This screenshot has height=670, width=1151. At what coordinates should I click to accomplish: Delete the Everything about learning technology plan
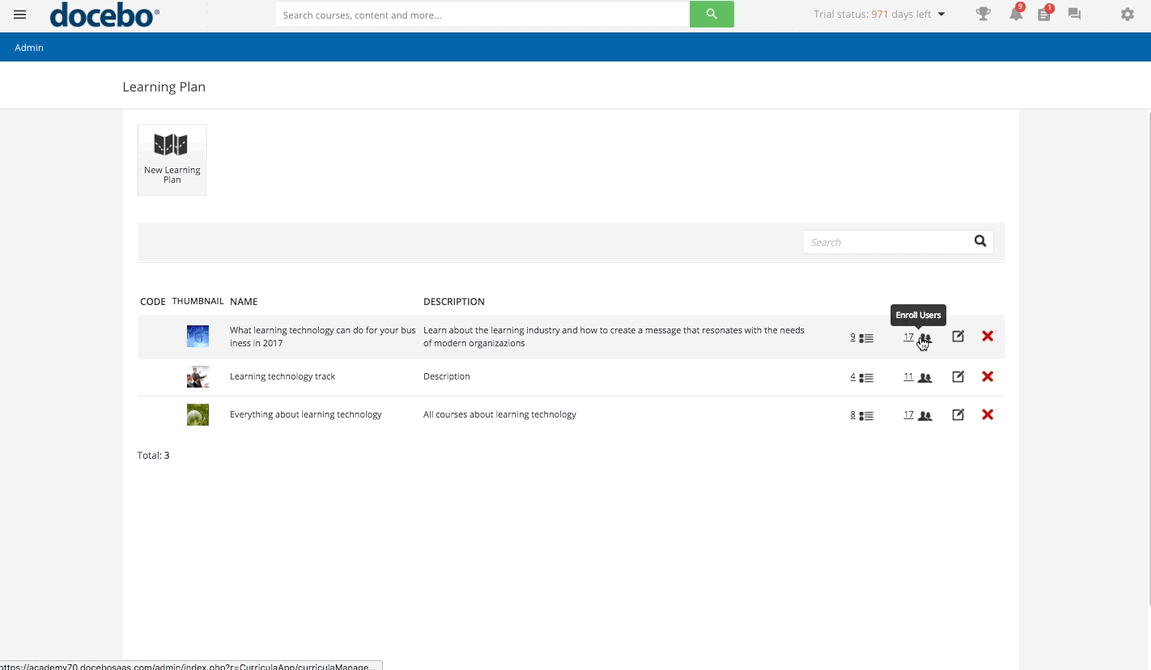tap(987, 414)
